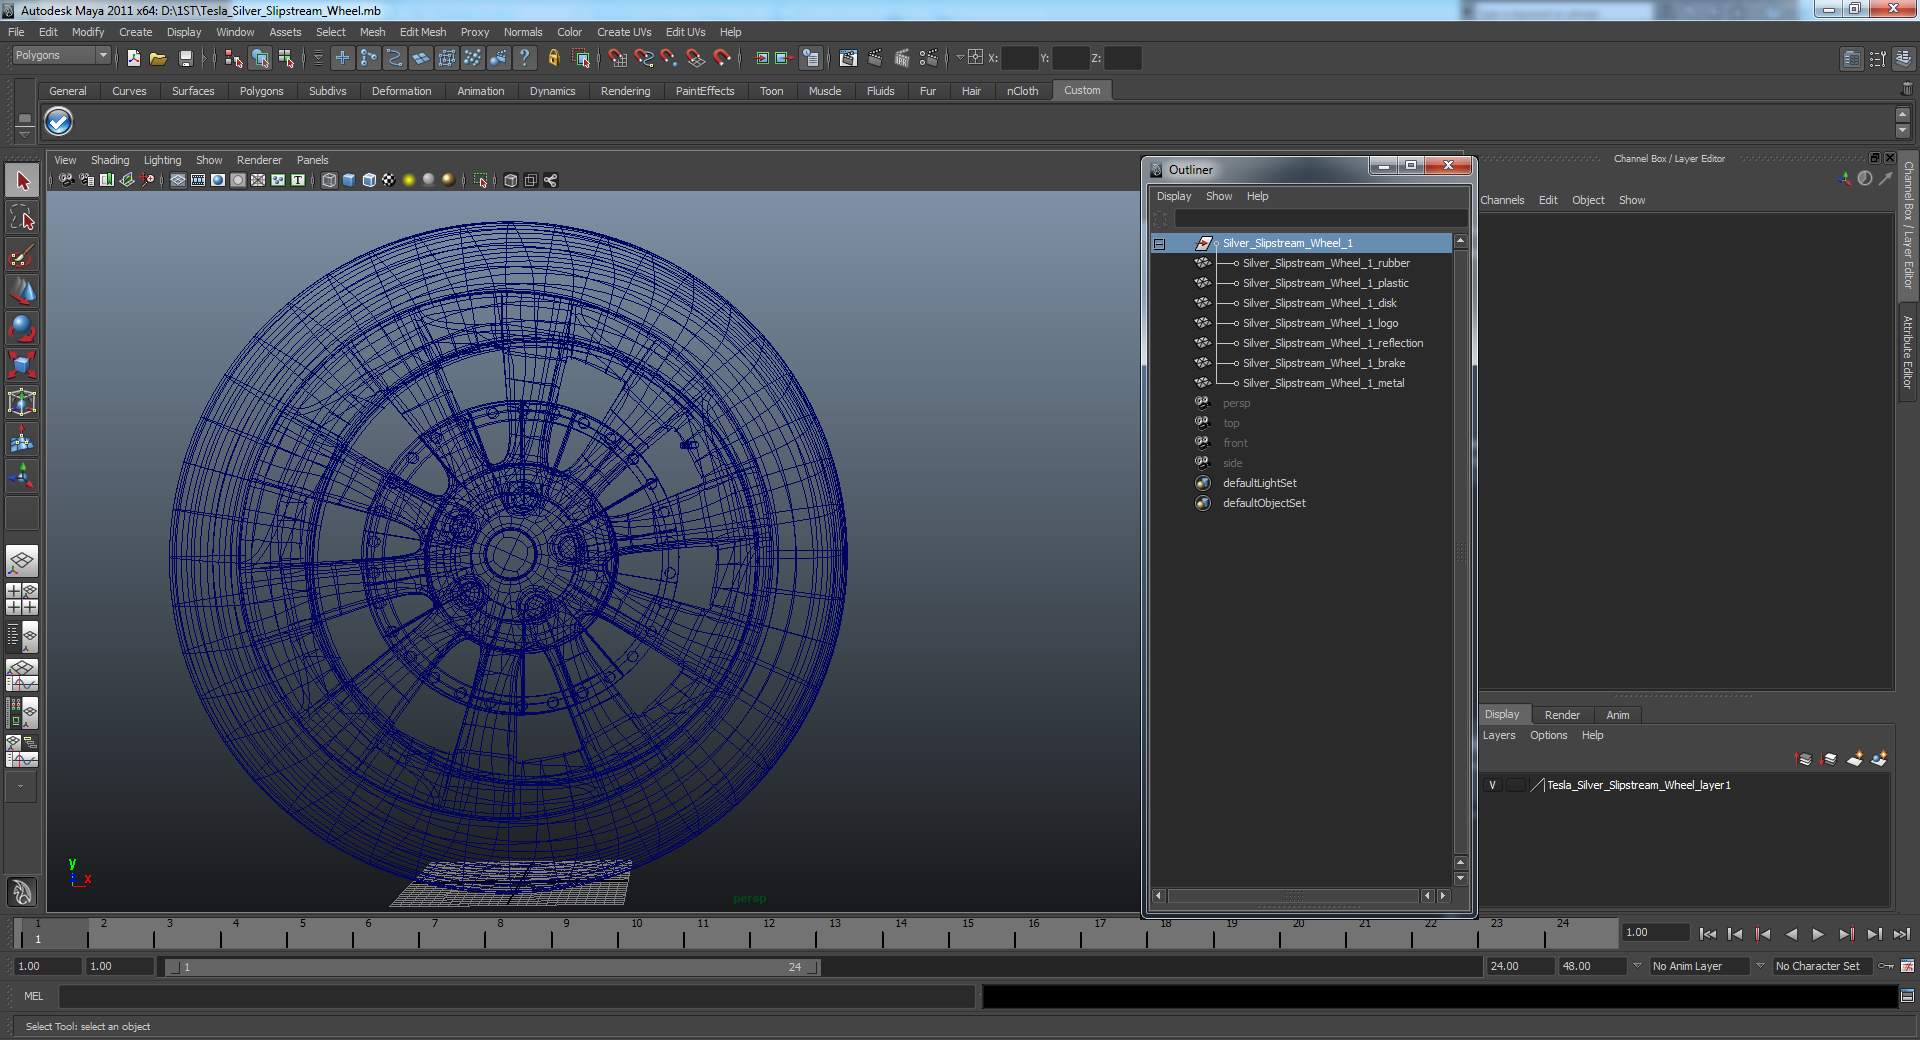Toggle visibility V of Tesla_Silver_Slipstream_Wheel_layer1
1920x1040 pixels.
[x=1492, y=785]
